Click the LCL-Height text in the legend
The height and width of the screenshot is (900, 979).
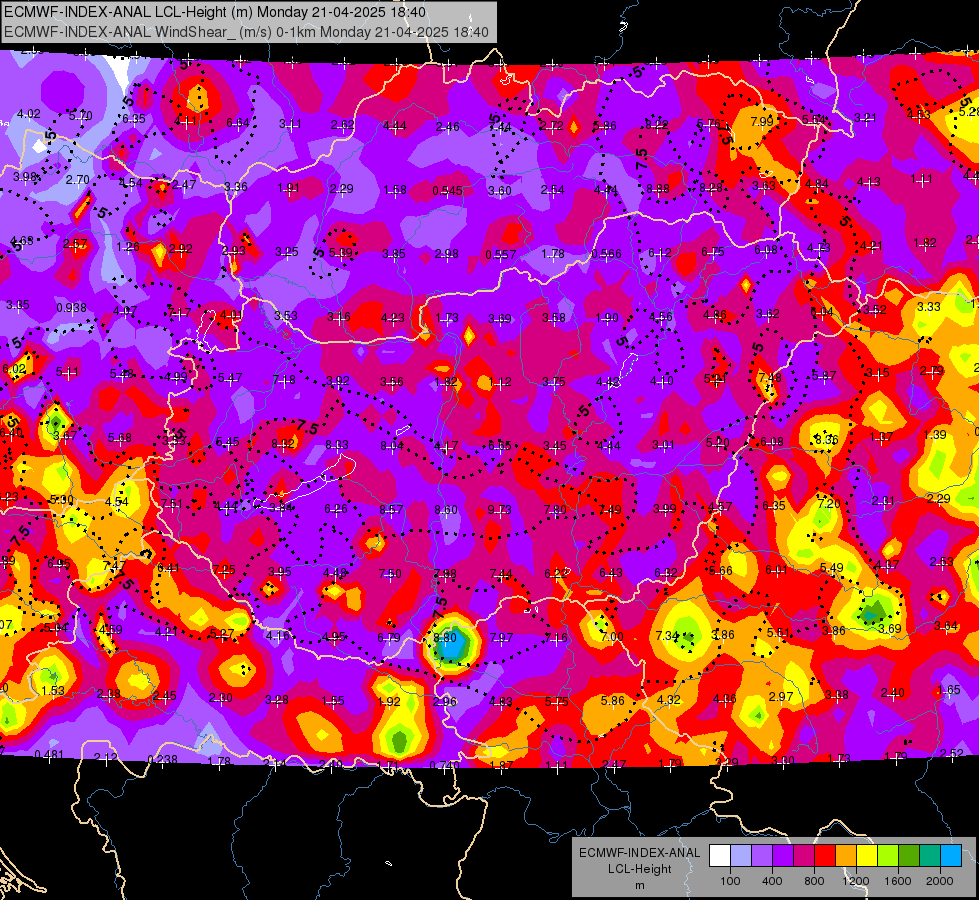(x=639, y=869)
